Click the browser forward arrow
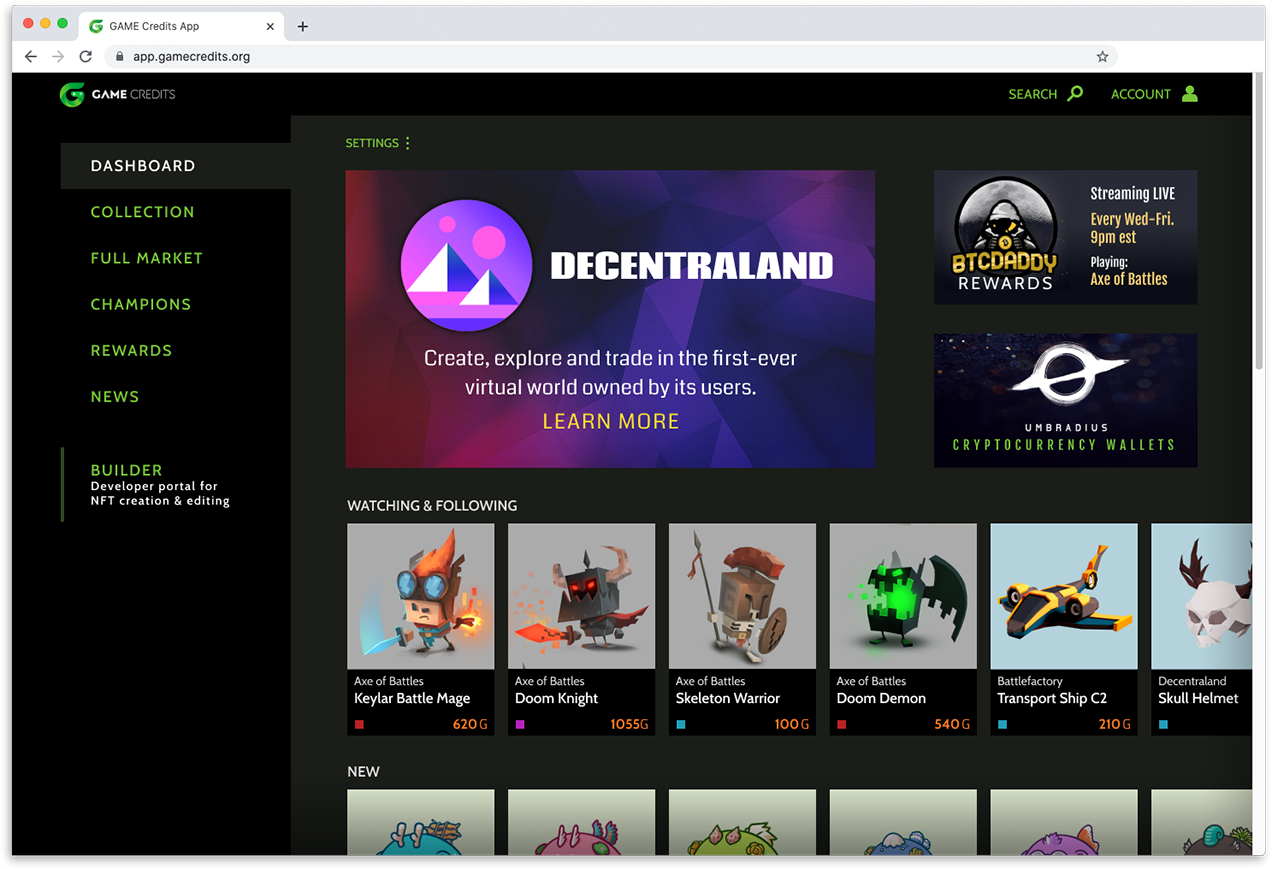The height and width of the screenshot is (869, 1272). click(x=58, y=57)
